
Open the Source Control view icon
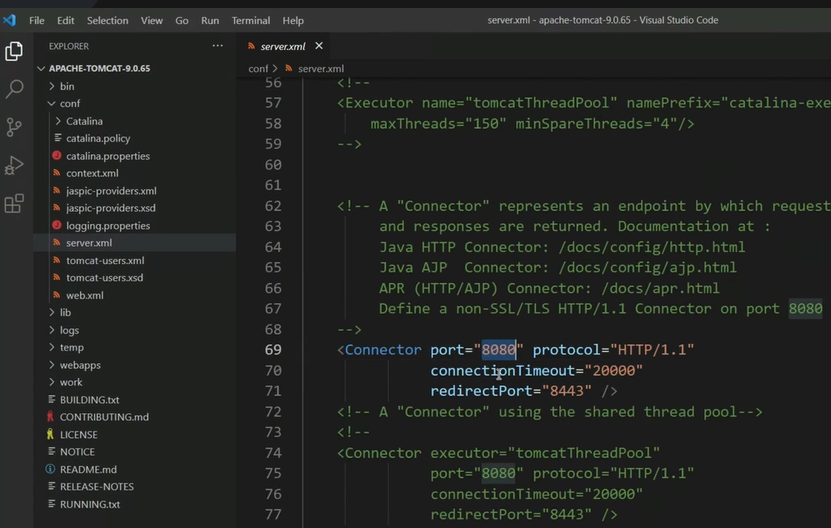click(x=14, y=127)
